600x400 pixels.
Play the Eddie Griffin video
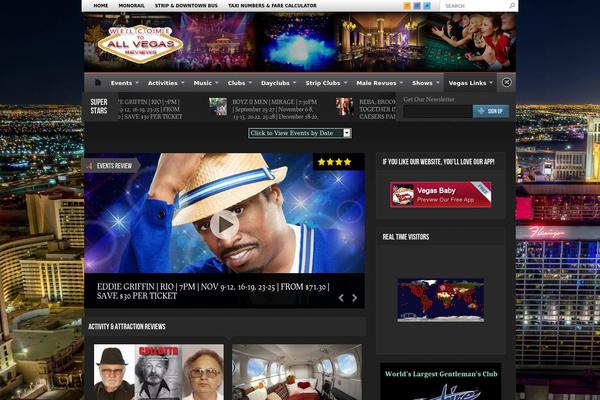click(x=224, y=224)
